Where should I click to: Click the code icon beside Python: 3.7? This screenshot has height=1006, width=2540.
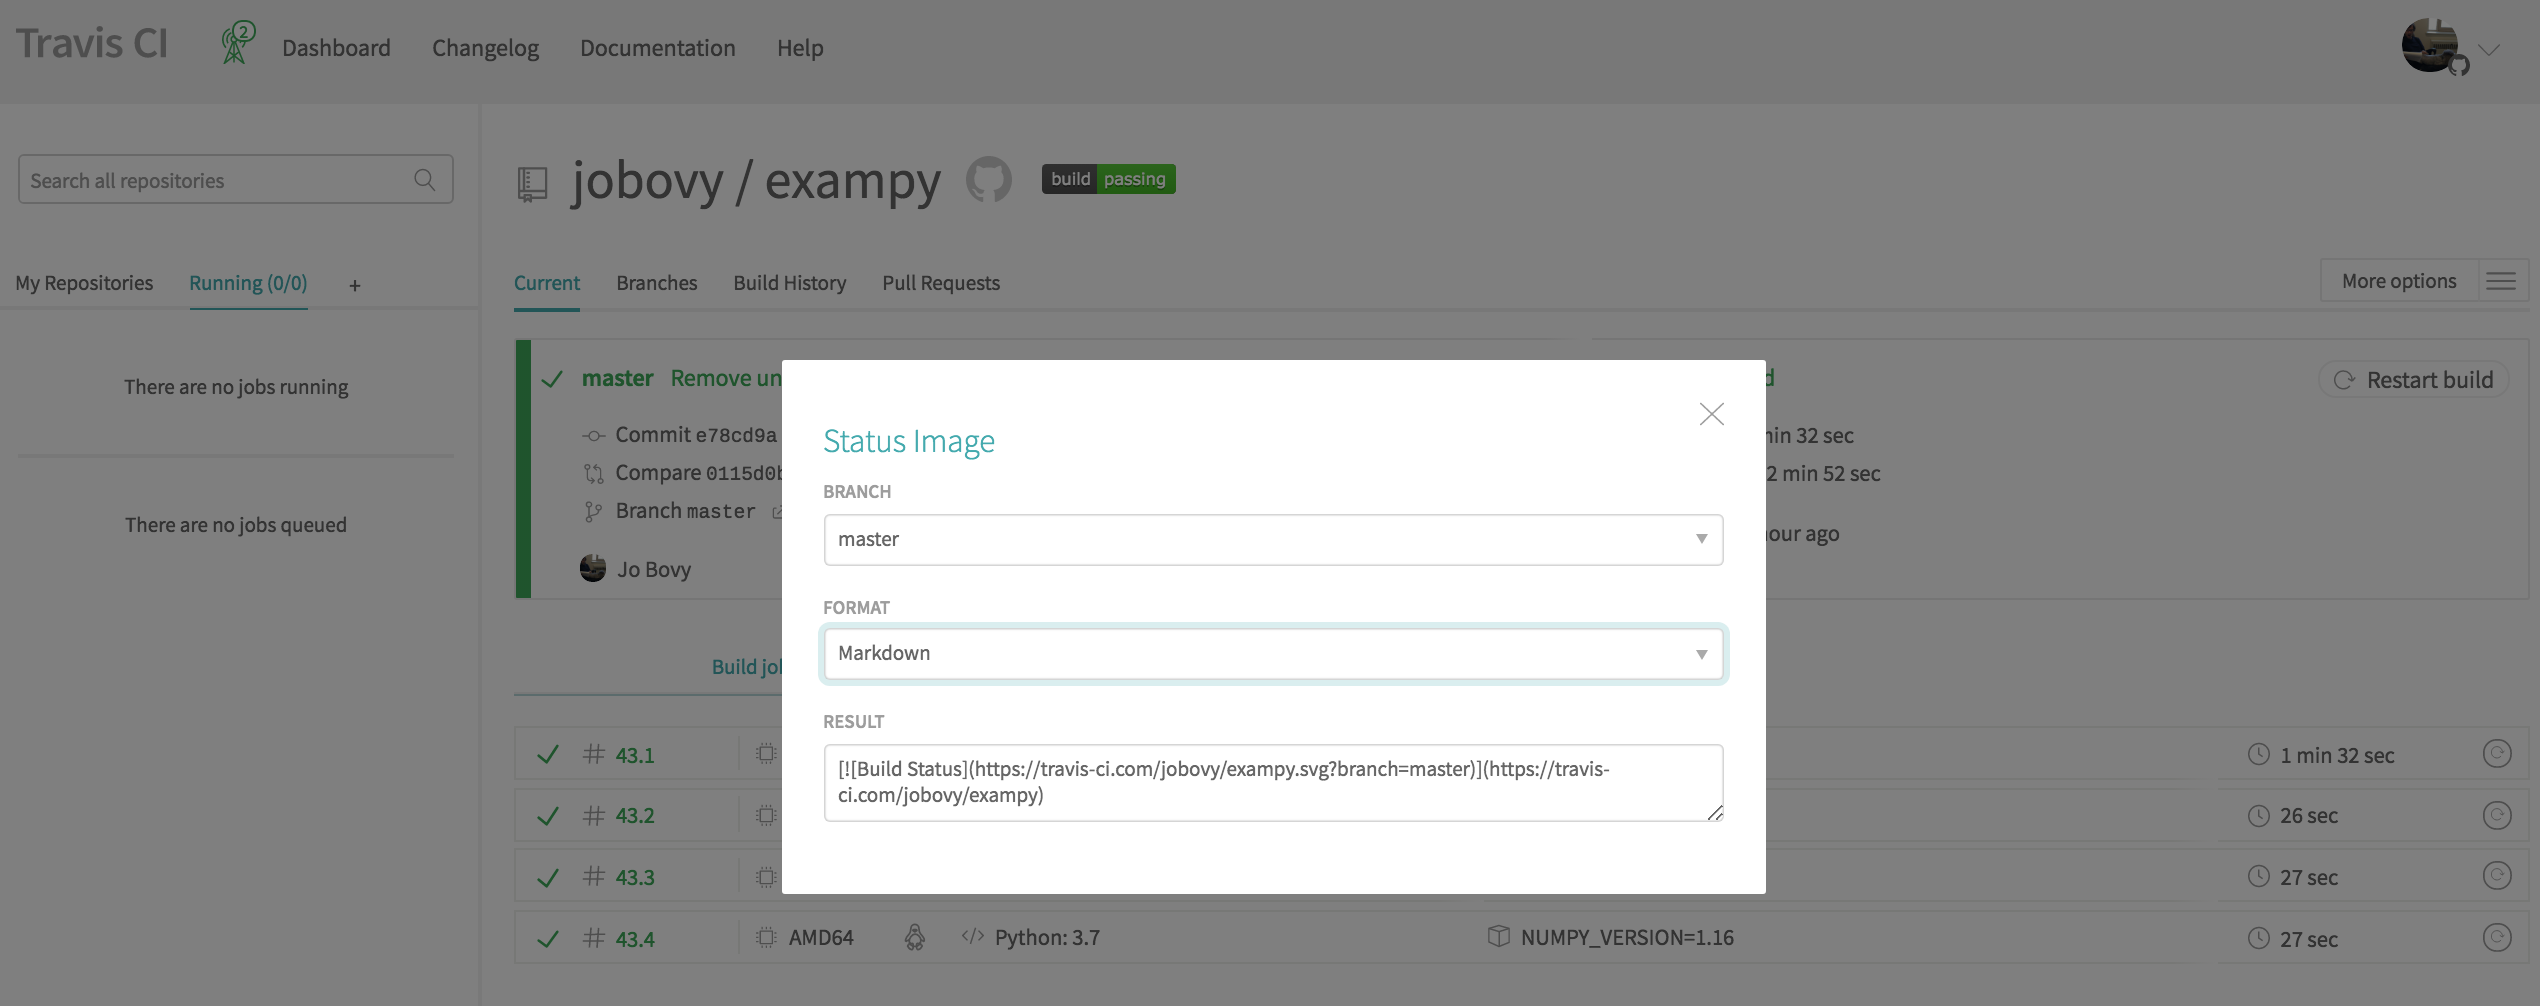click(973, 936)
